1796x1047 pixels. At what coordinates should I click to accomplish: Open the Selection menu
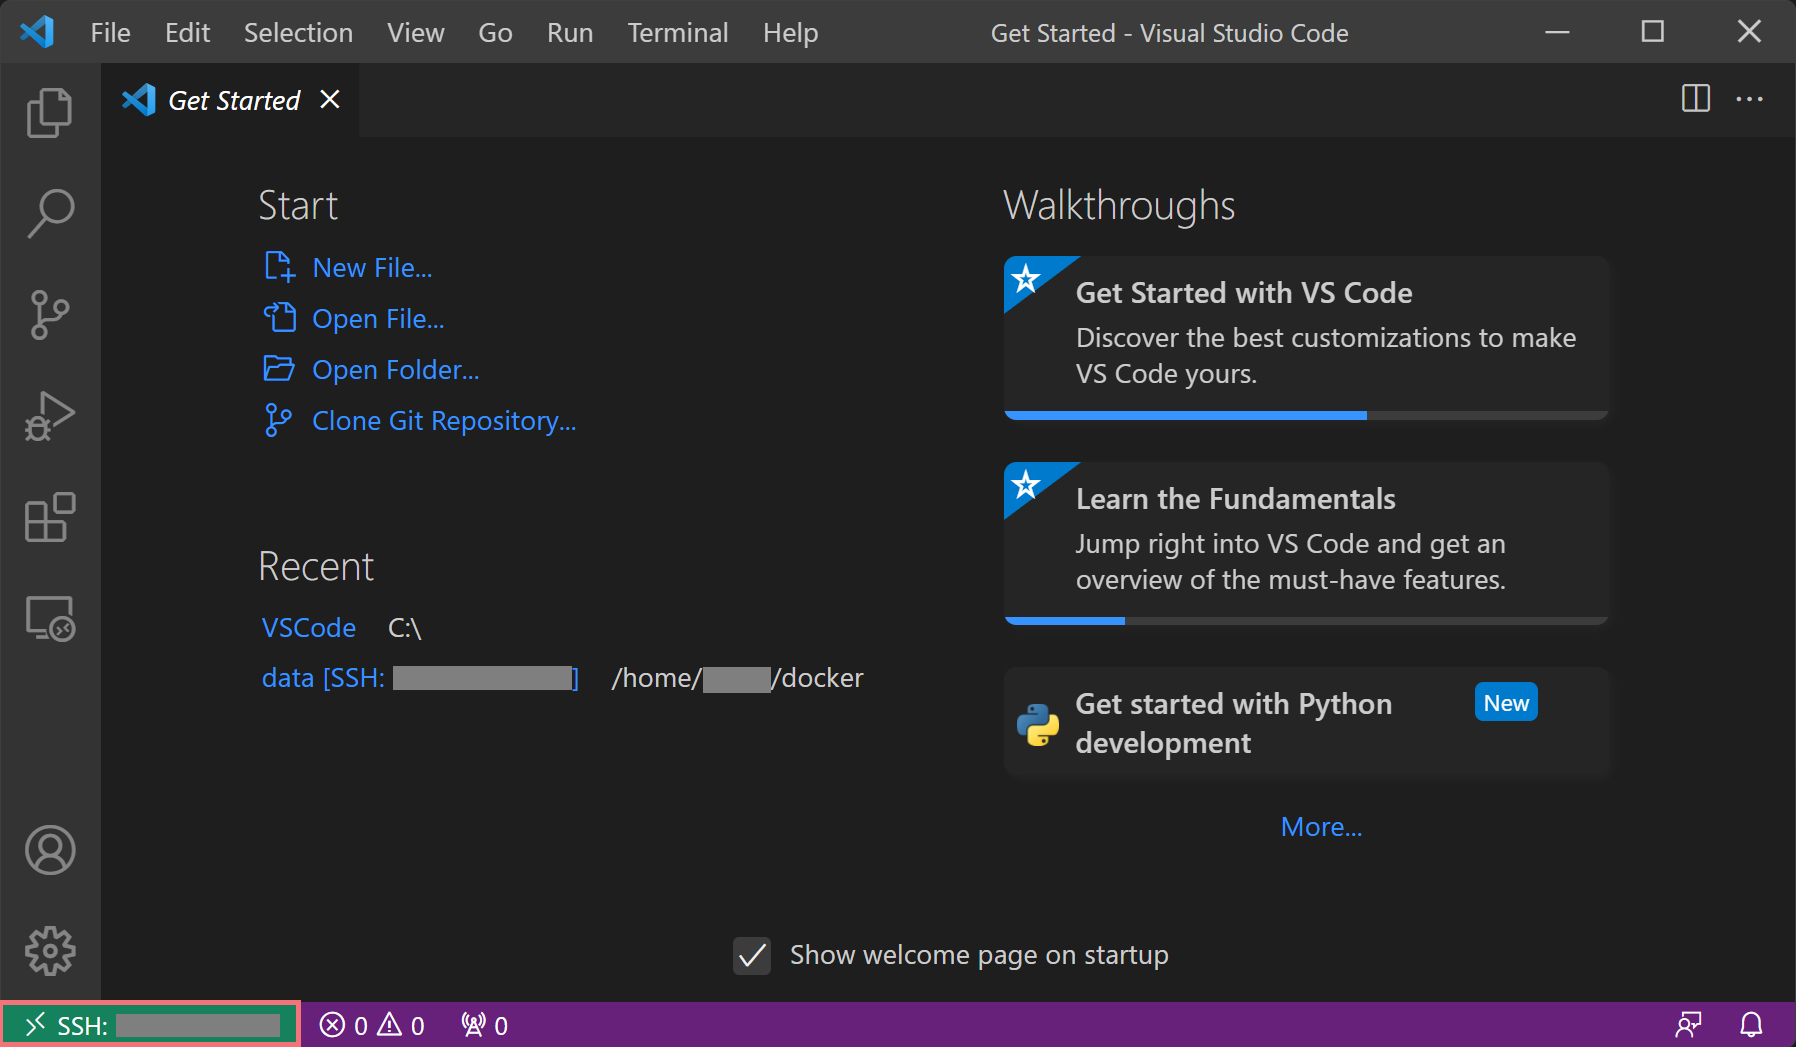298,33
